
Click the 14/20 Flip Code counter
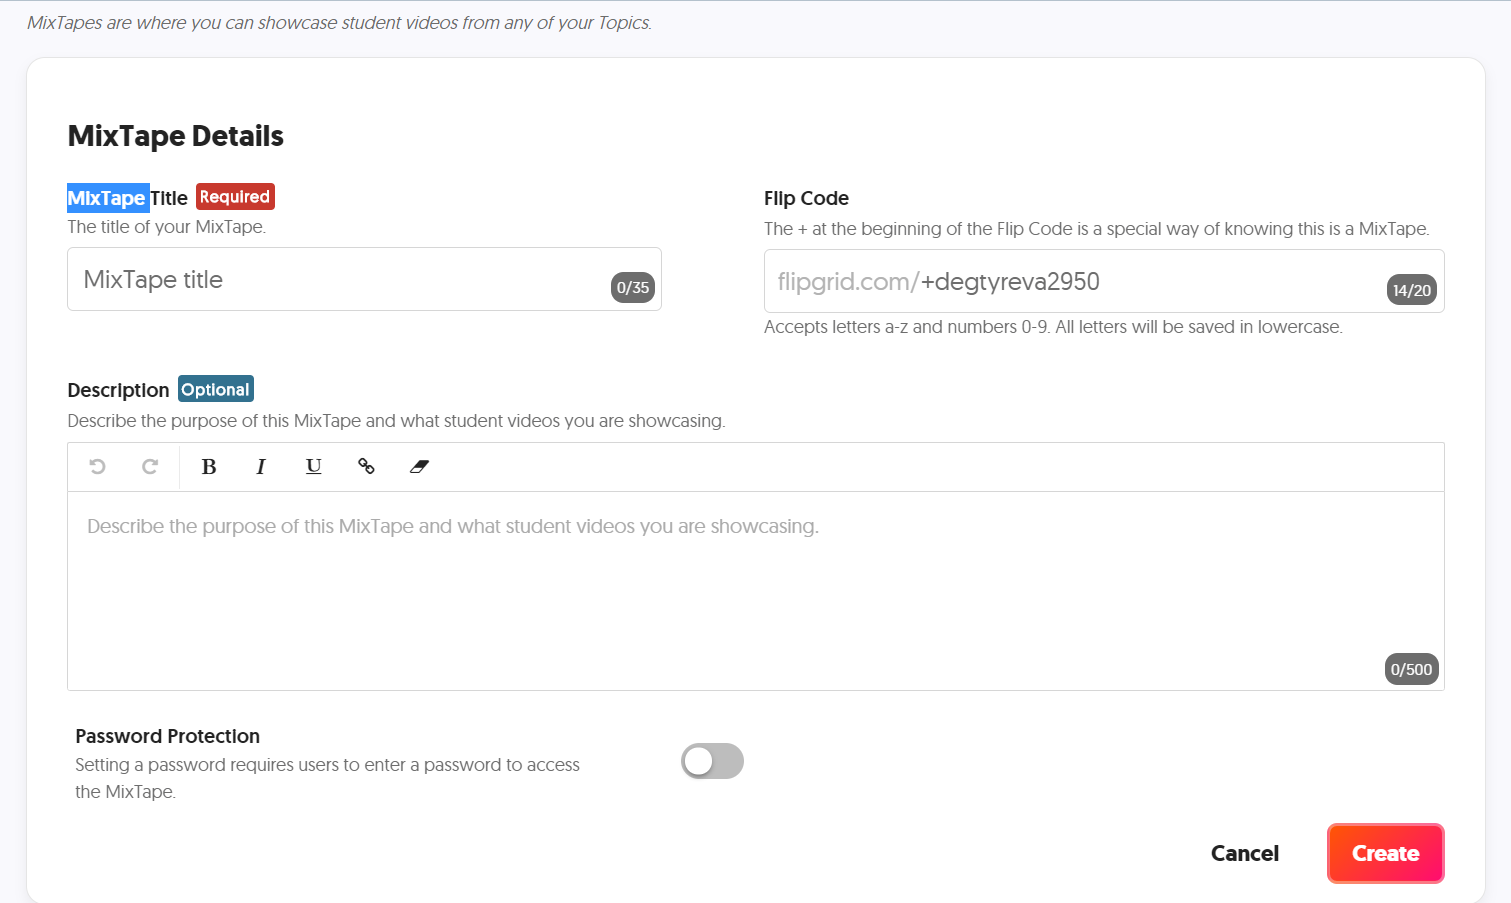(x=1412, y=290)
